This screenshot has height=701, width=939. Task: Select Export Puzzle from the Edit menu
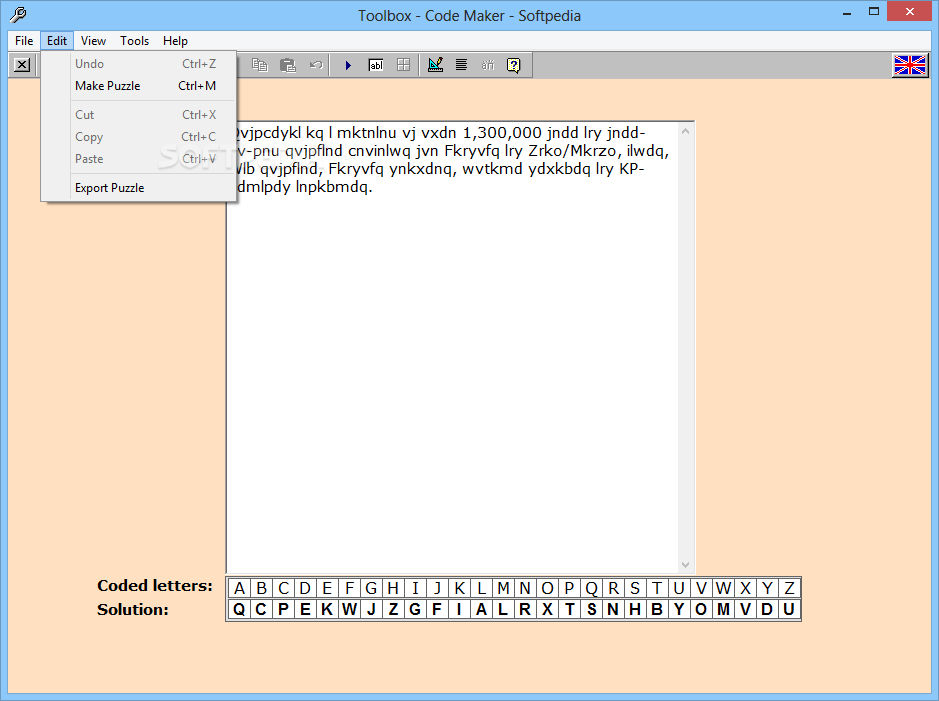click(x=109, y=187)
